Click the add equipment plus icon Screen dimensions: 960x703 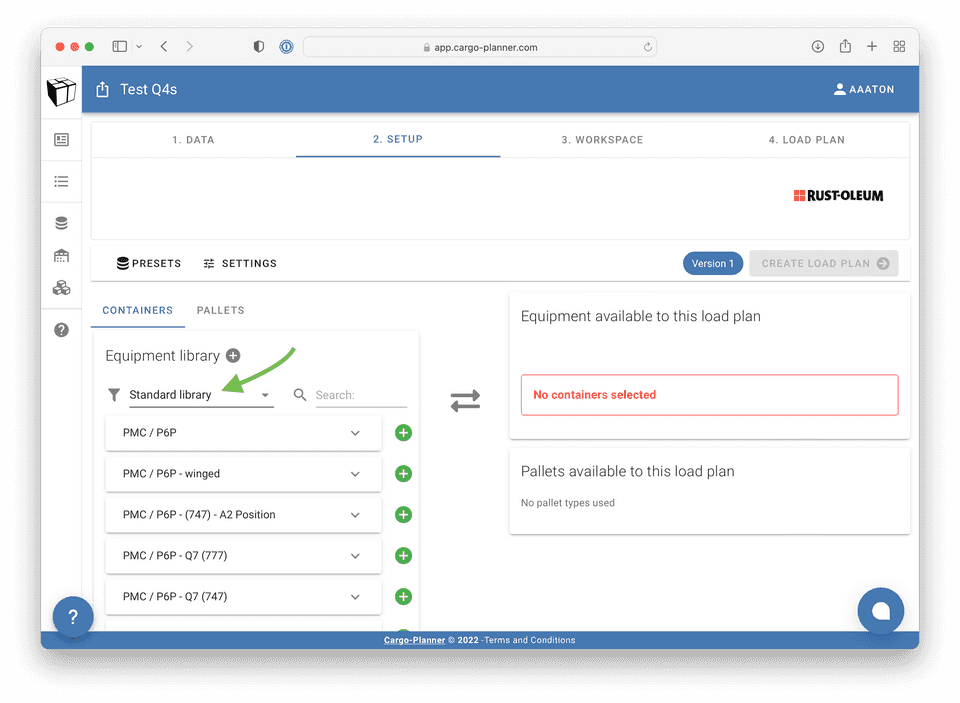click(233, 355)
